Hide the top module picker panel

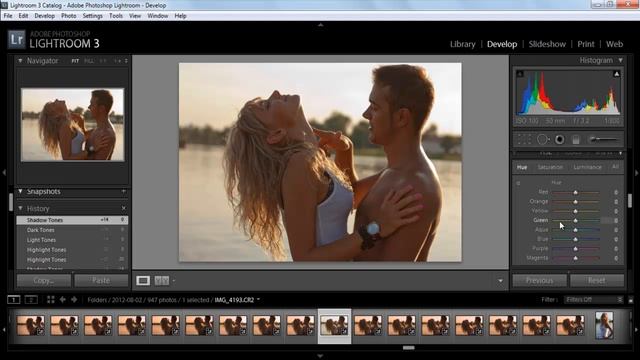click(320, 25)
